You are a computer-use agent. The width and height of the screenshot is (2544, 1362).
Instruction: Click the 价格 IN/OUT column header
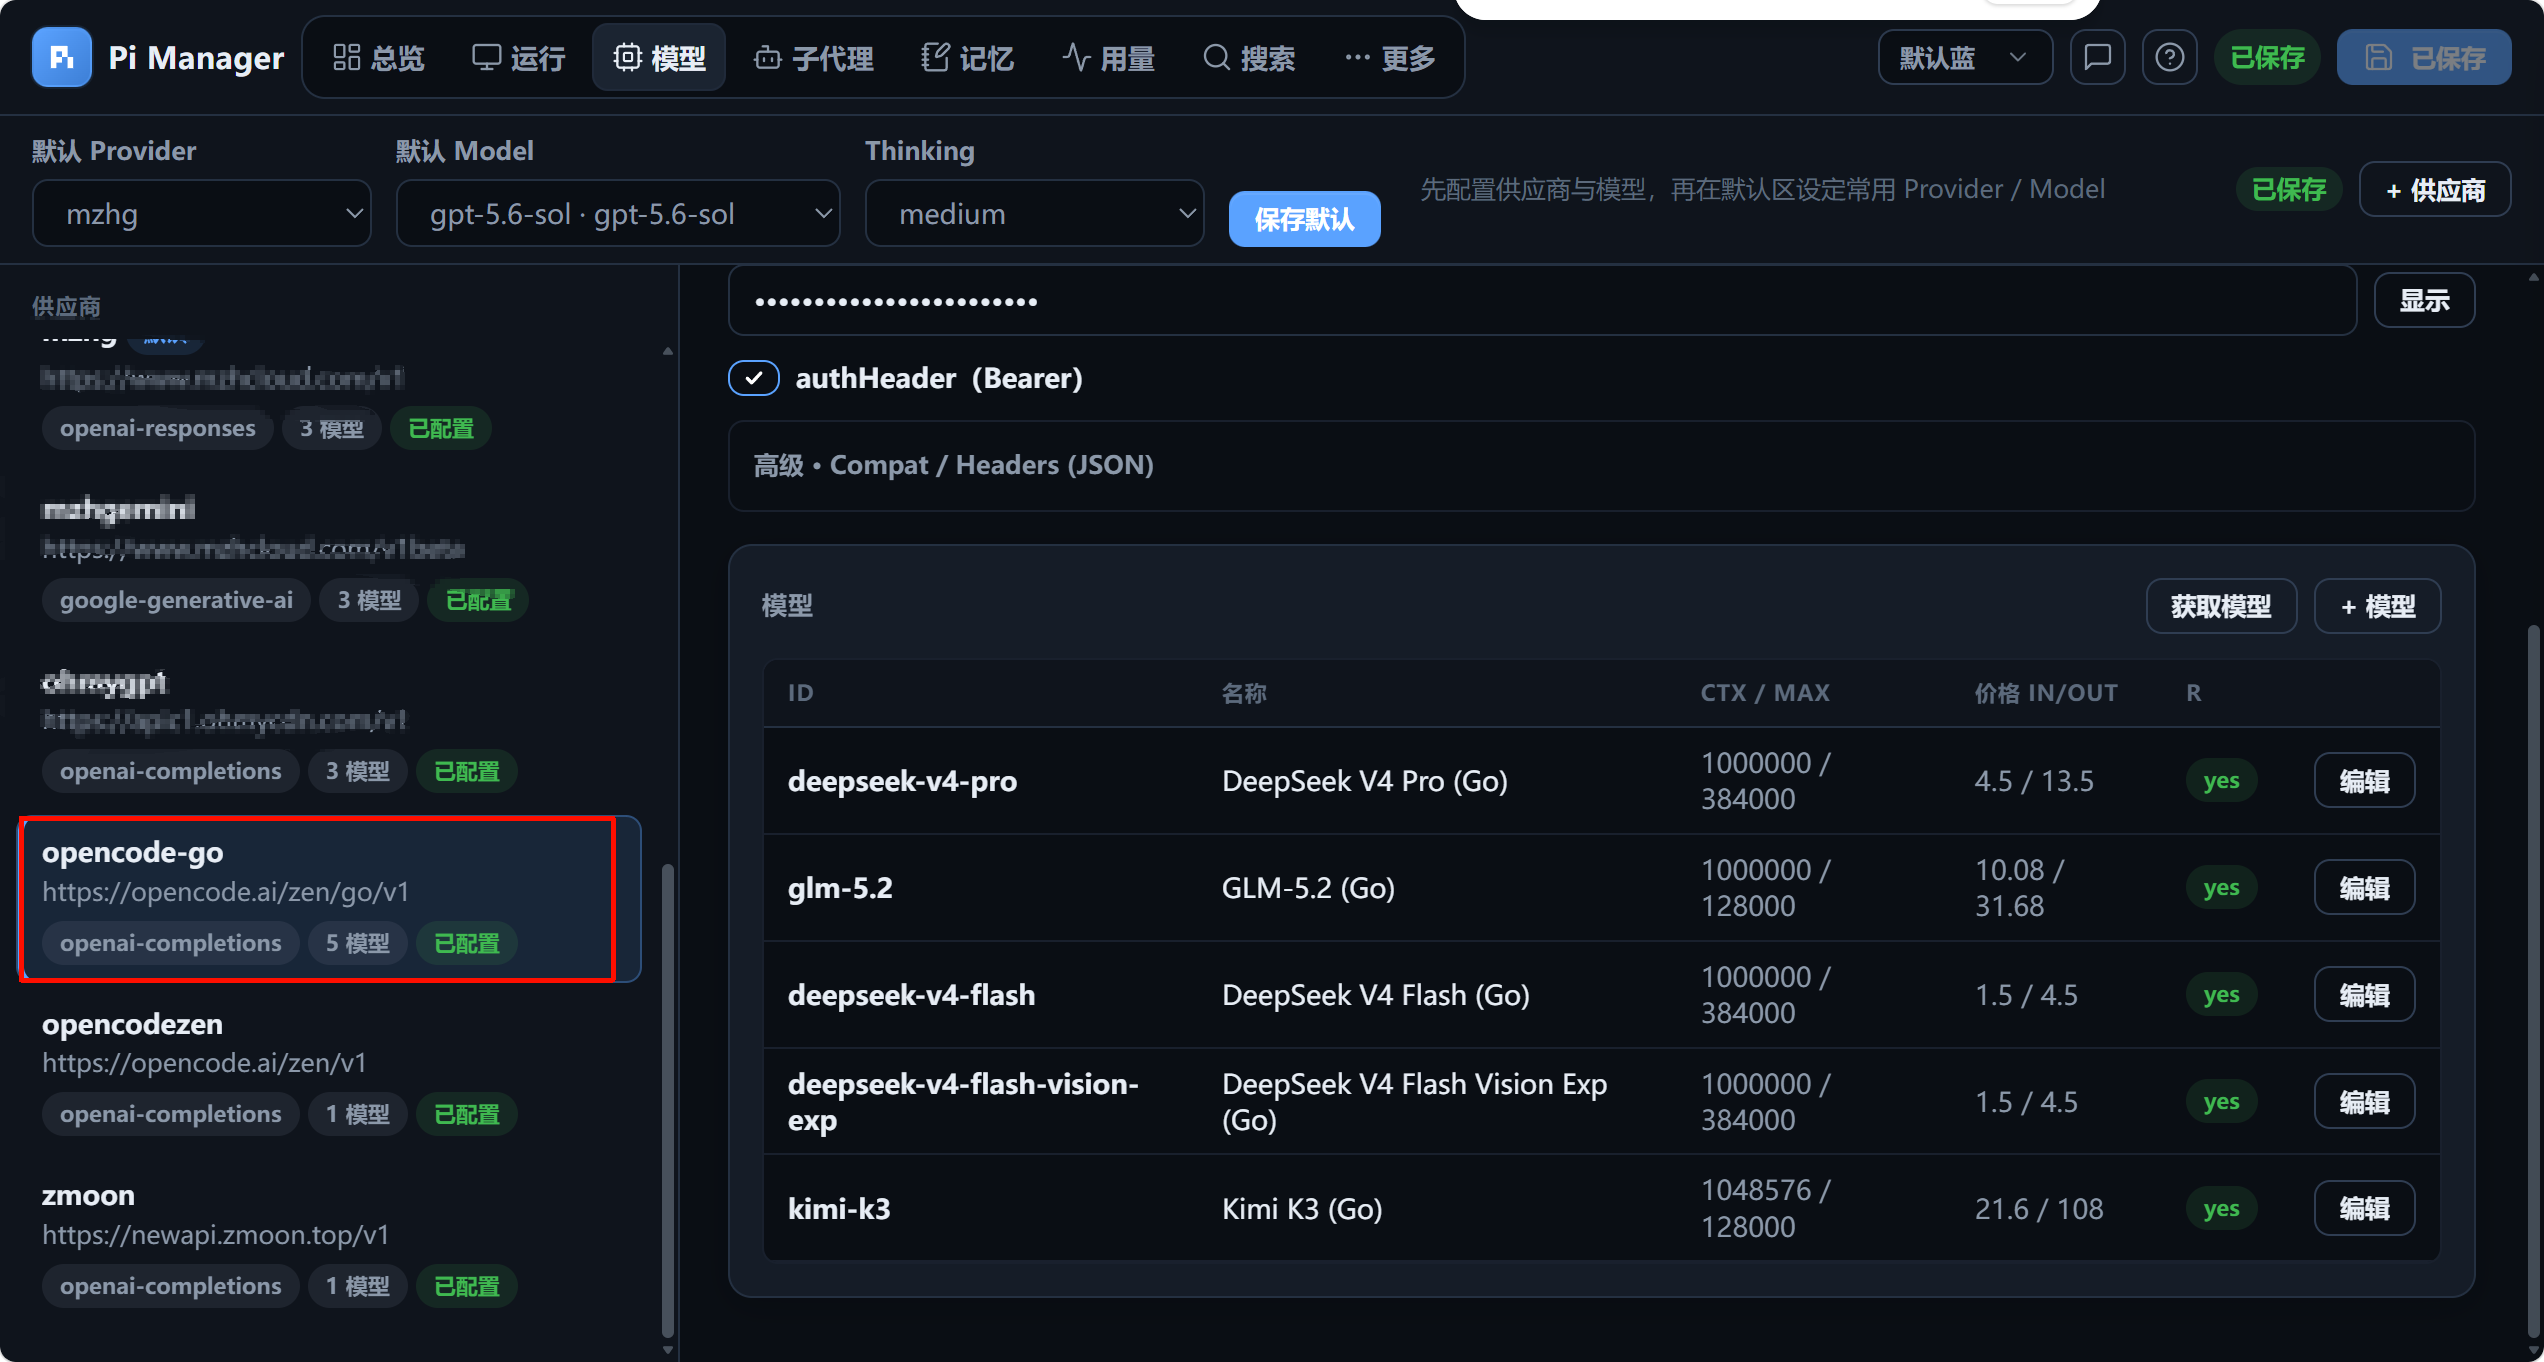2046,693
